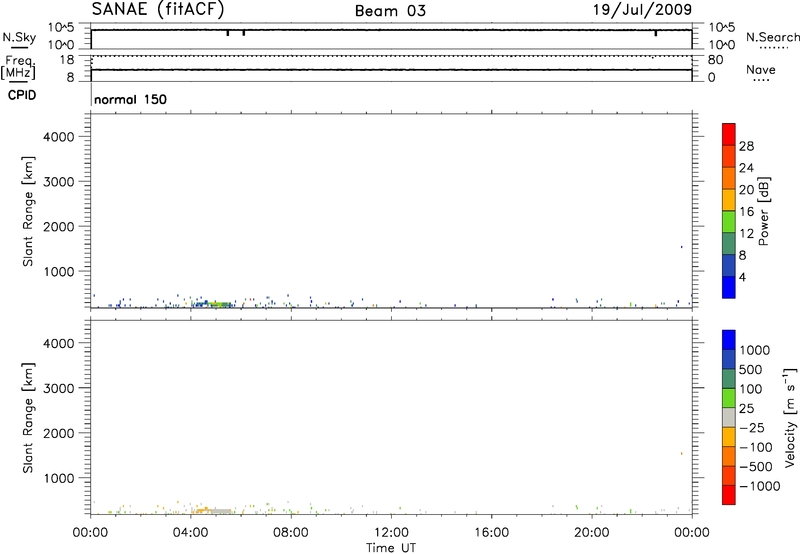Click the 4000 label on power panel
800x554 pixels.
tap(59, 137)
